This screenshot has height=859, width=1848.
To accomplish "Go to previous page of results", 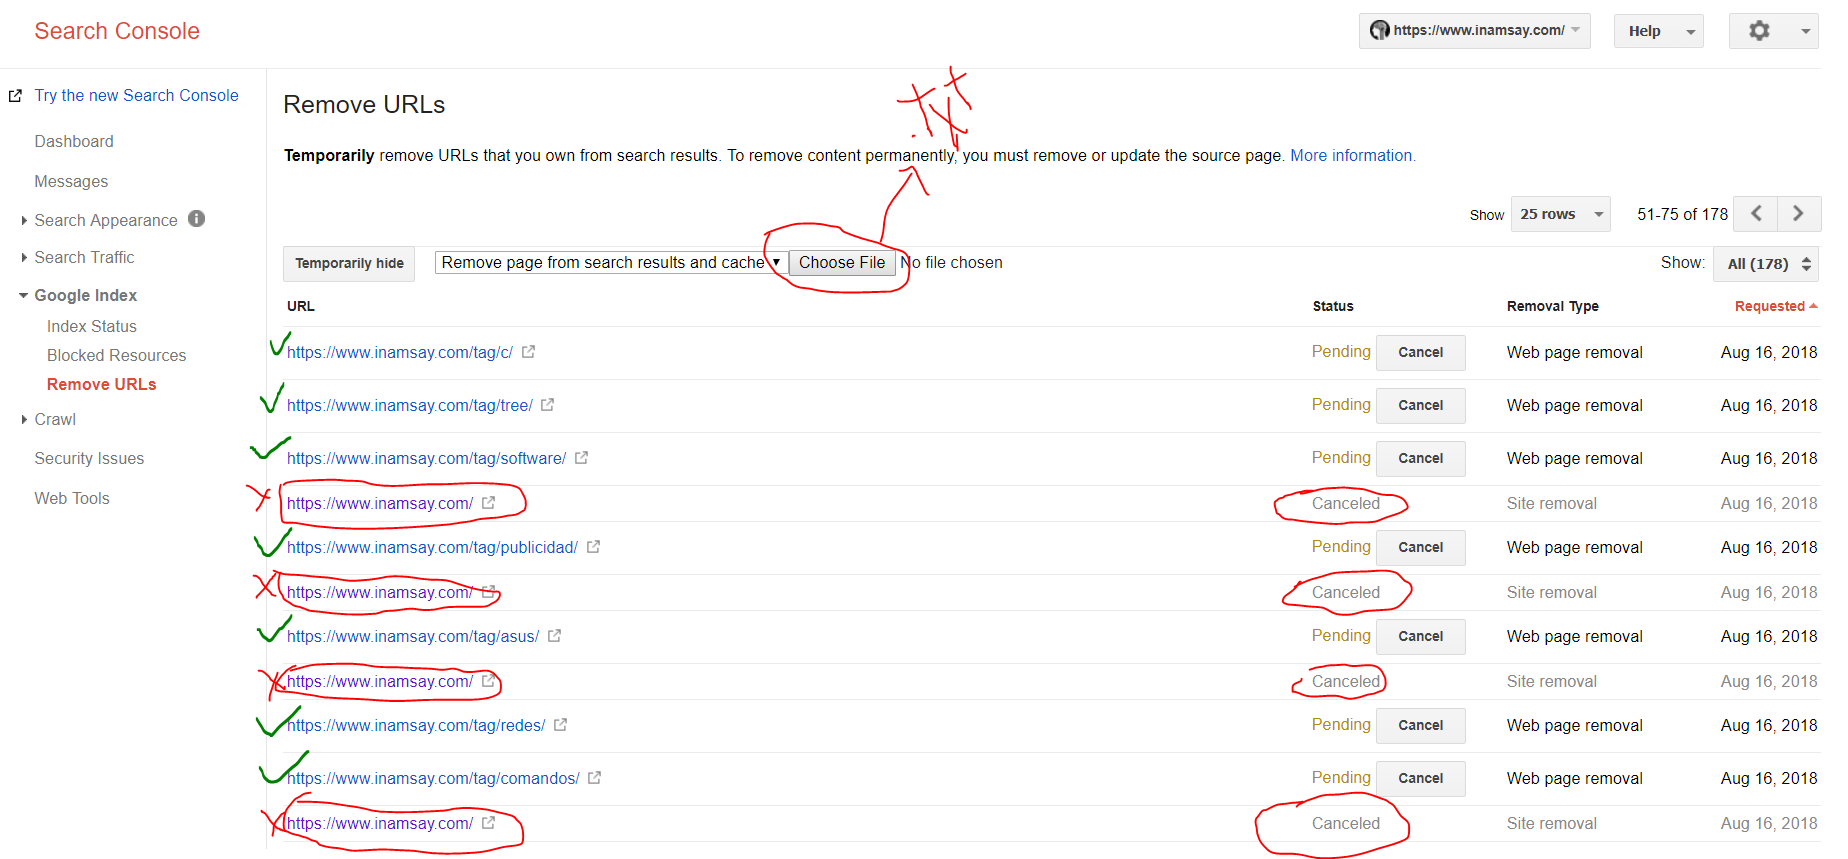I will (x=1756, y=214).
